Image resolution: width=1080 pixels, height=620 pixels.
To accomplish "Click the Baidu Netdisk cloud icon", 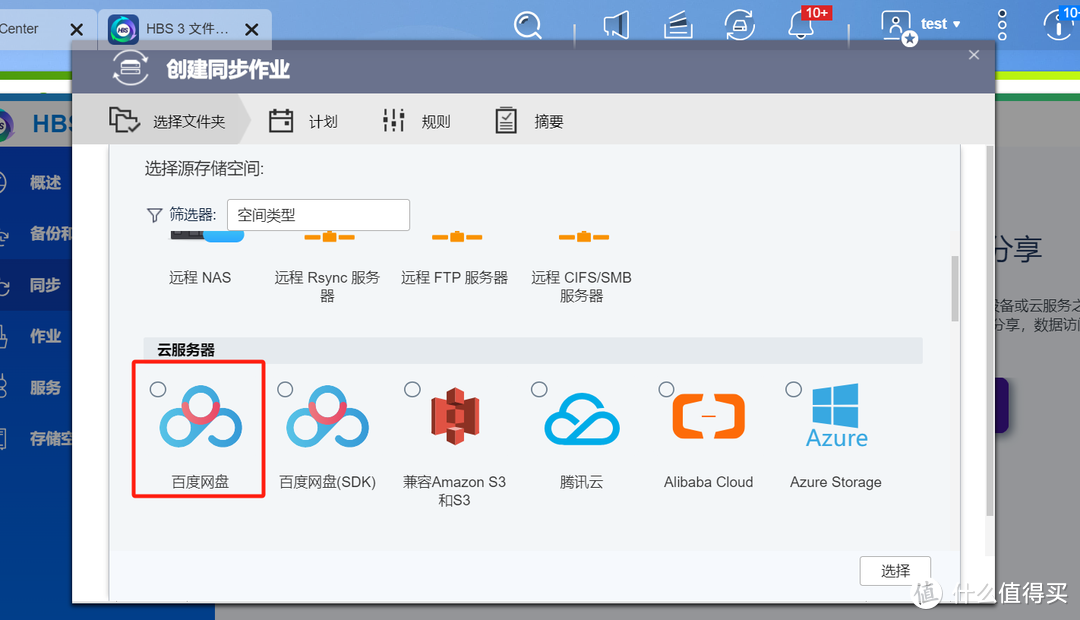I will pyautogui.click(x=201, y=419).
